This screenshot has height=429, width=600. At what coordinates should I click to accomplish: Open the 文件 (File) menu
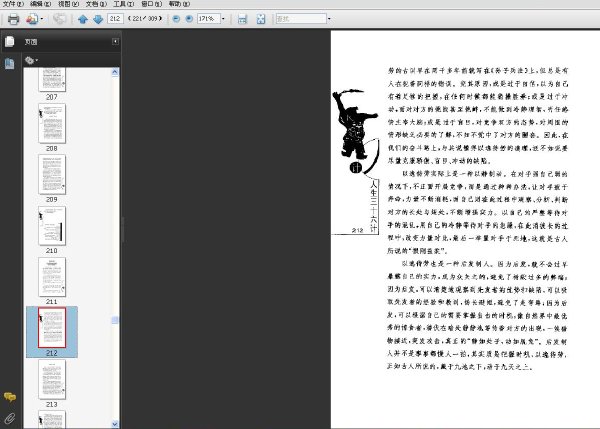pyautogui.click(x=13, y=4)
